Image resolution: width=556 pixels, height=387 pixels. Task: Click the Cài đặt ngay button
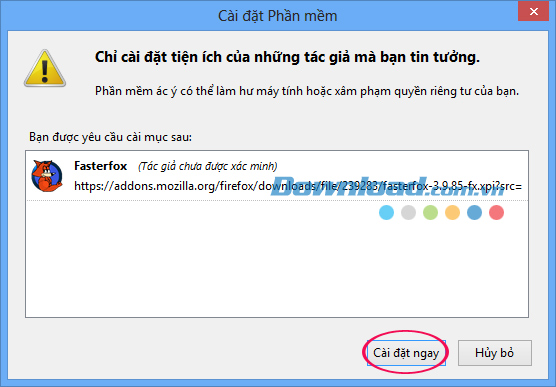coord(406,353)
